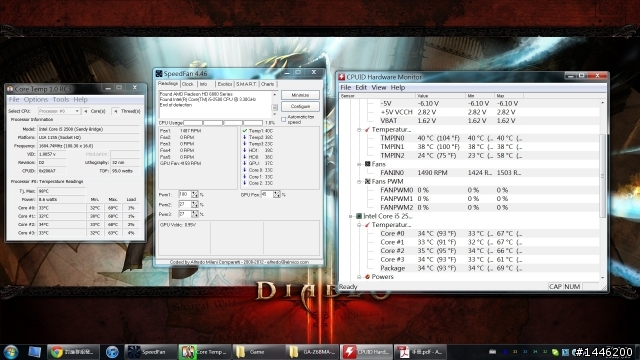Open the View menu in Hardware Monitor
This screenshot has width=640, height=360.
click(x=378, y=87)
